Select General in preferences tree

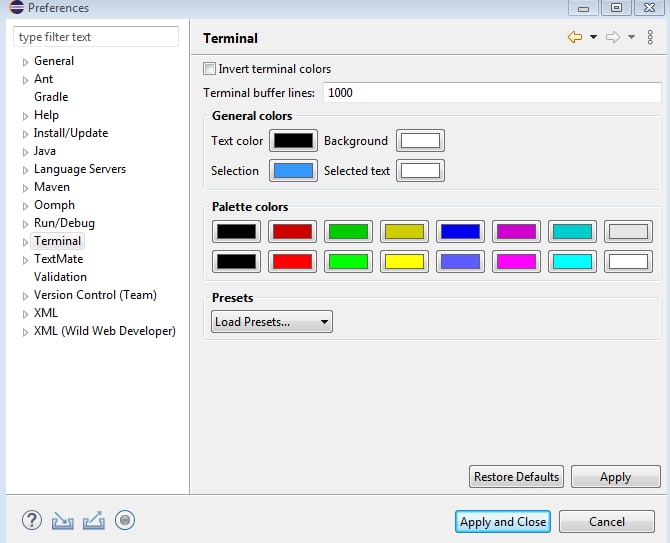(x=54, y=61)
